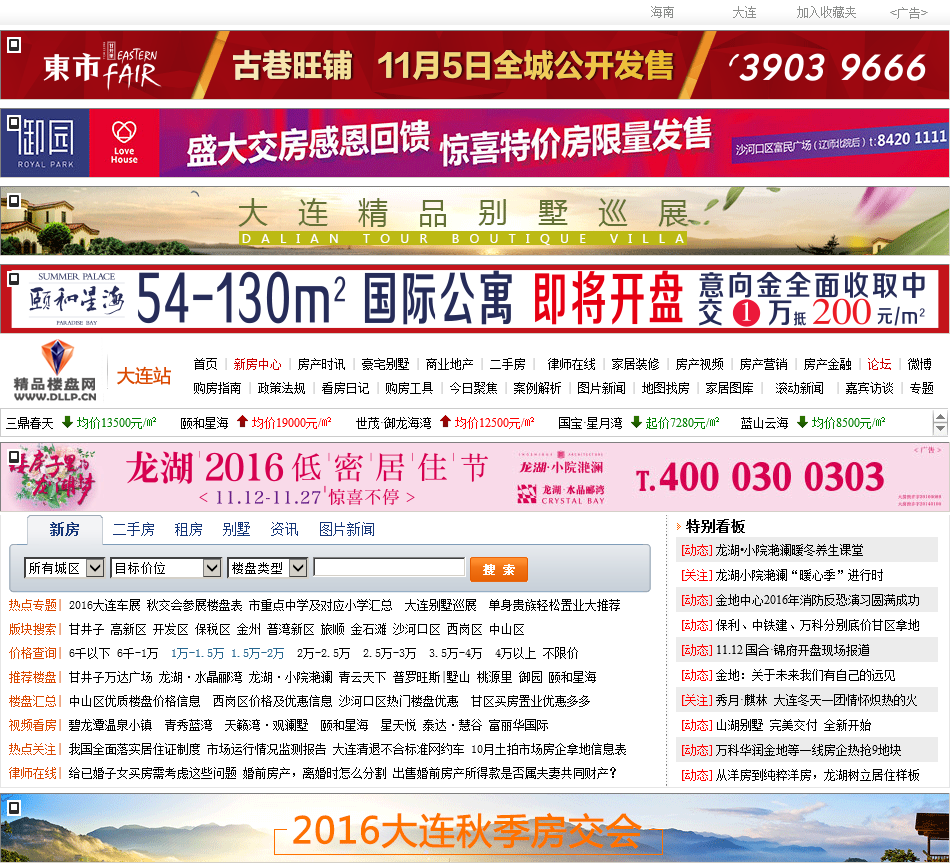
Task: Click the price ticker up stepper arrow
Action: [x=940, y=417]
